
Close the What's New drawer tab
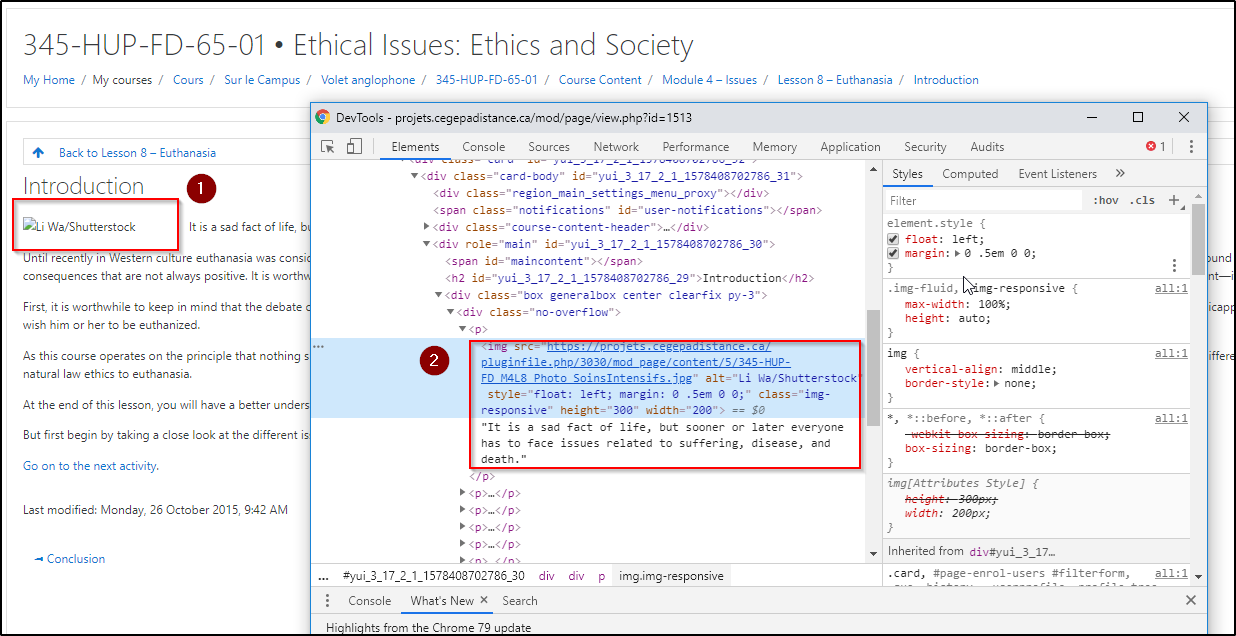(x=484, y=600)
